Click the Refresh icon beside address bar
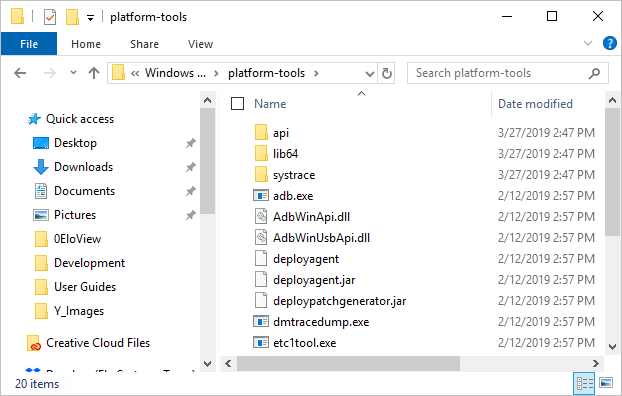The height and width of the screenshot is (396, 622). [386, 73]
